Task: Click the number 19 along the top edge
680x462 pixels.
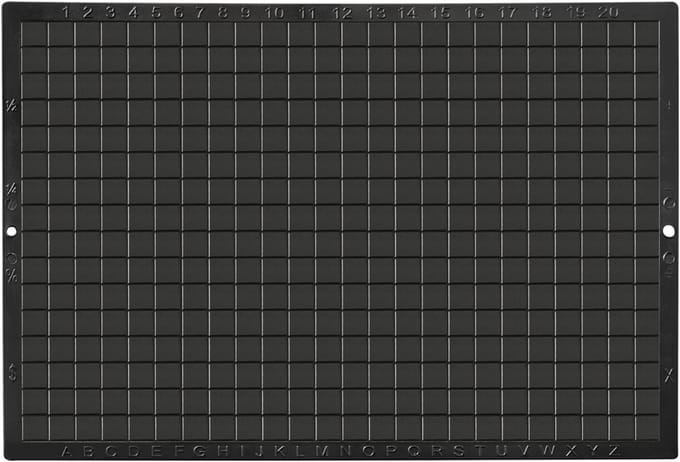Action: point(575,12)
